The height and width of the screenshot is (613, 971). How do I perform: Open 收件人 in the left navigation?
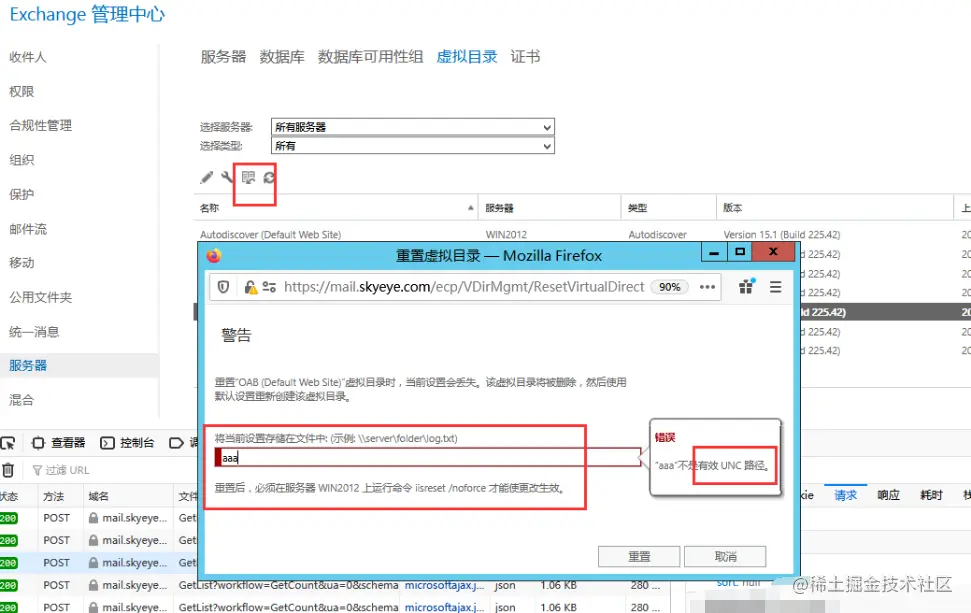click(x=28, y=57)
